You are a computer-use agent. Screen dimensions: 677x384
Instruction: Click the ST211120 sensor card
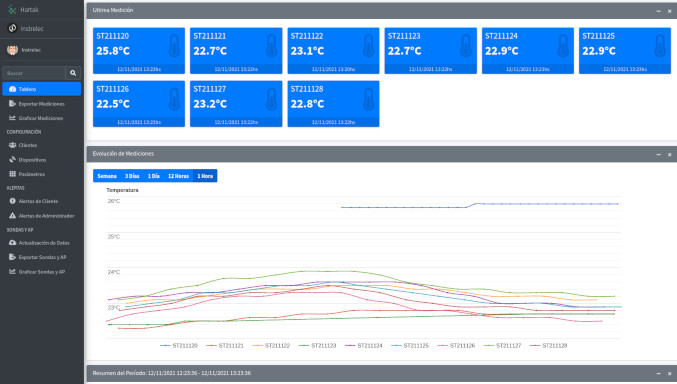(x=139, y=51)
